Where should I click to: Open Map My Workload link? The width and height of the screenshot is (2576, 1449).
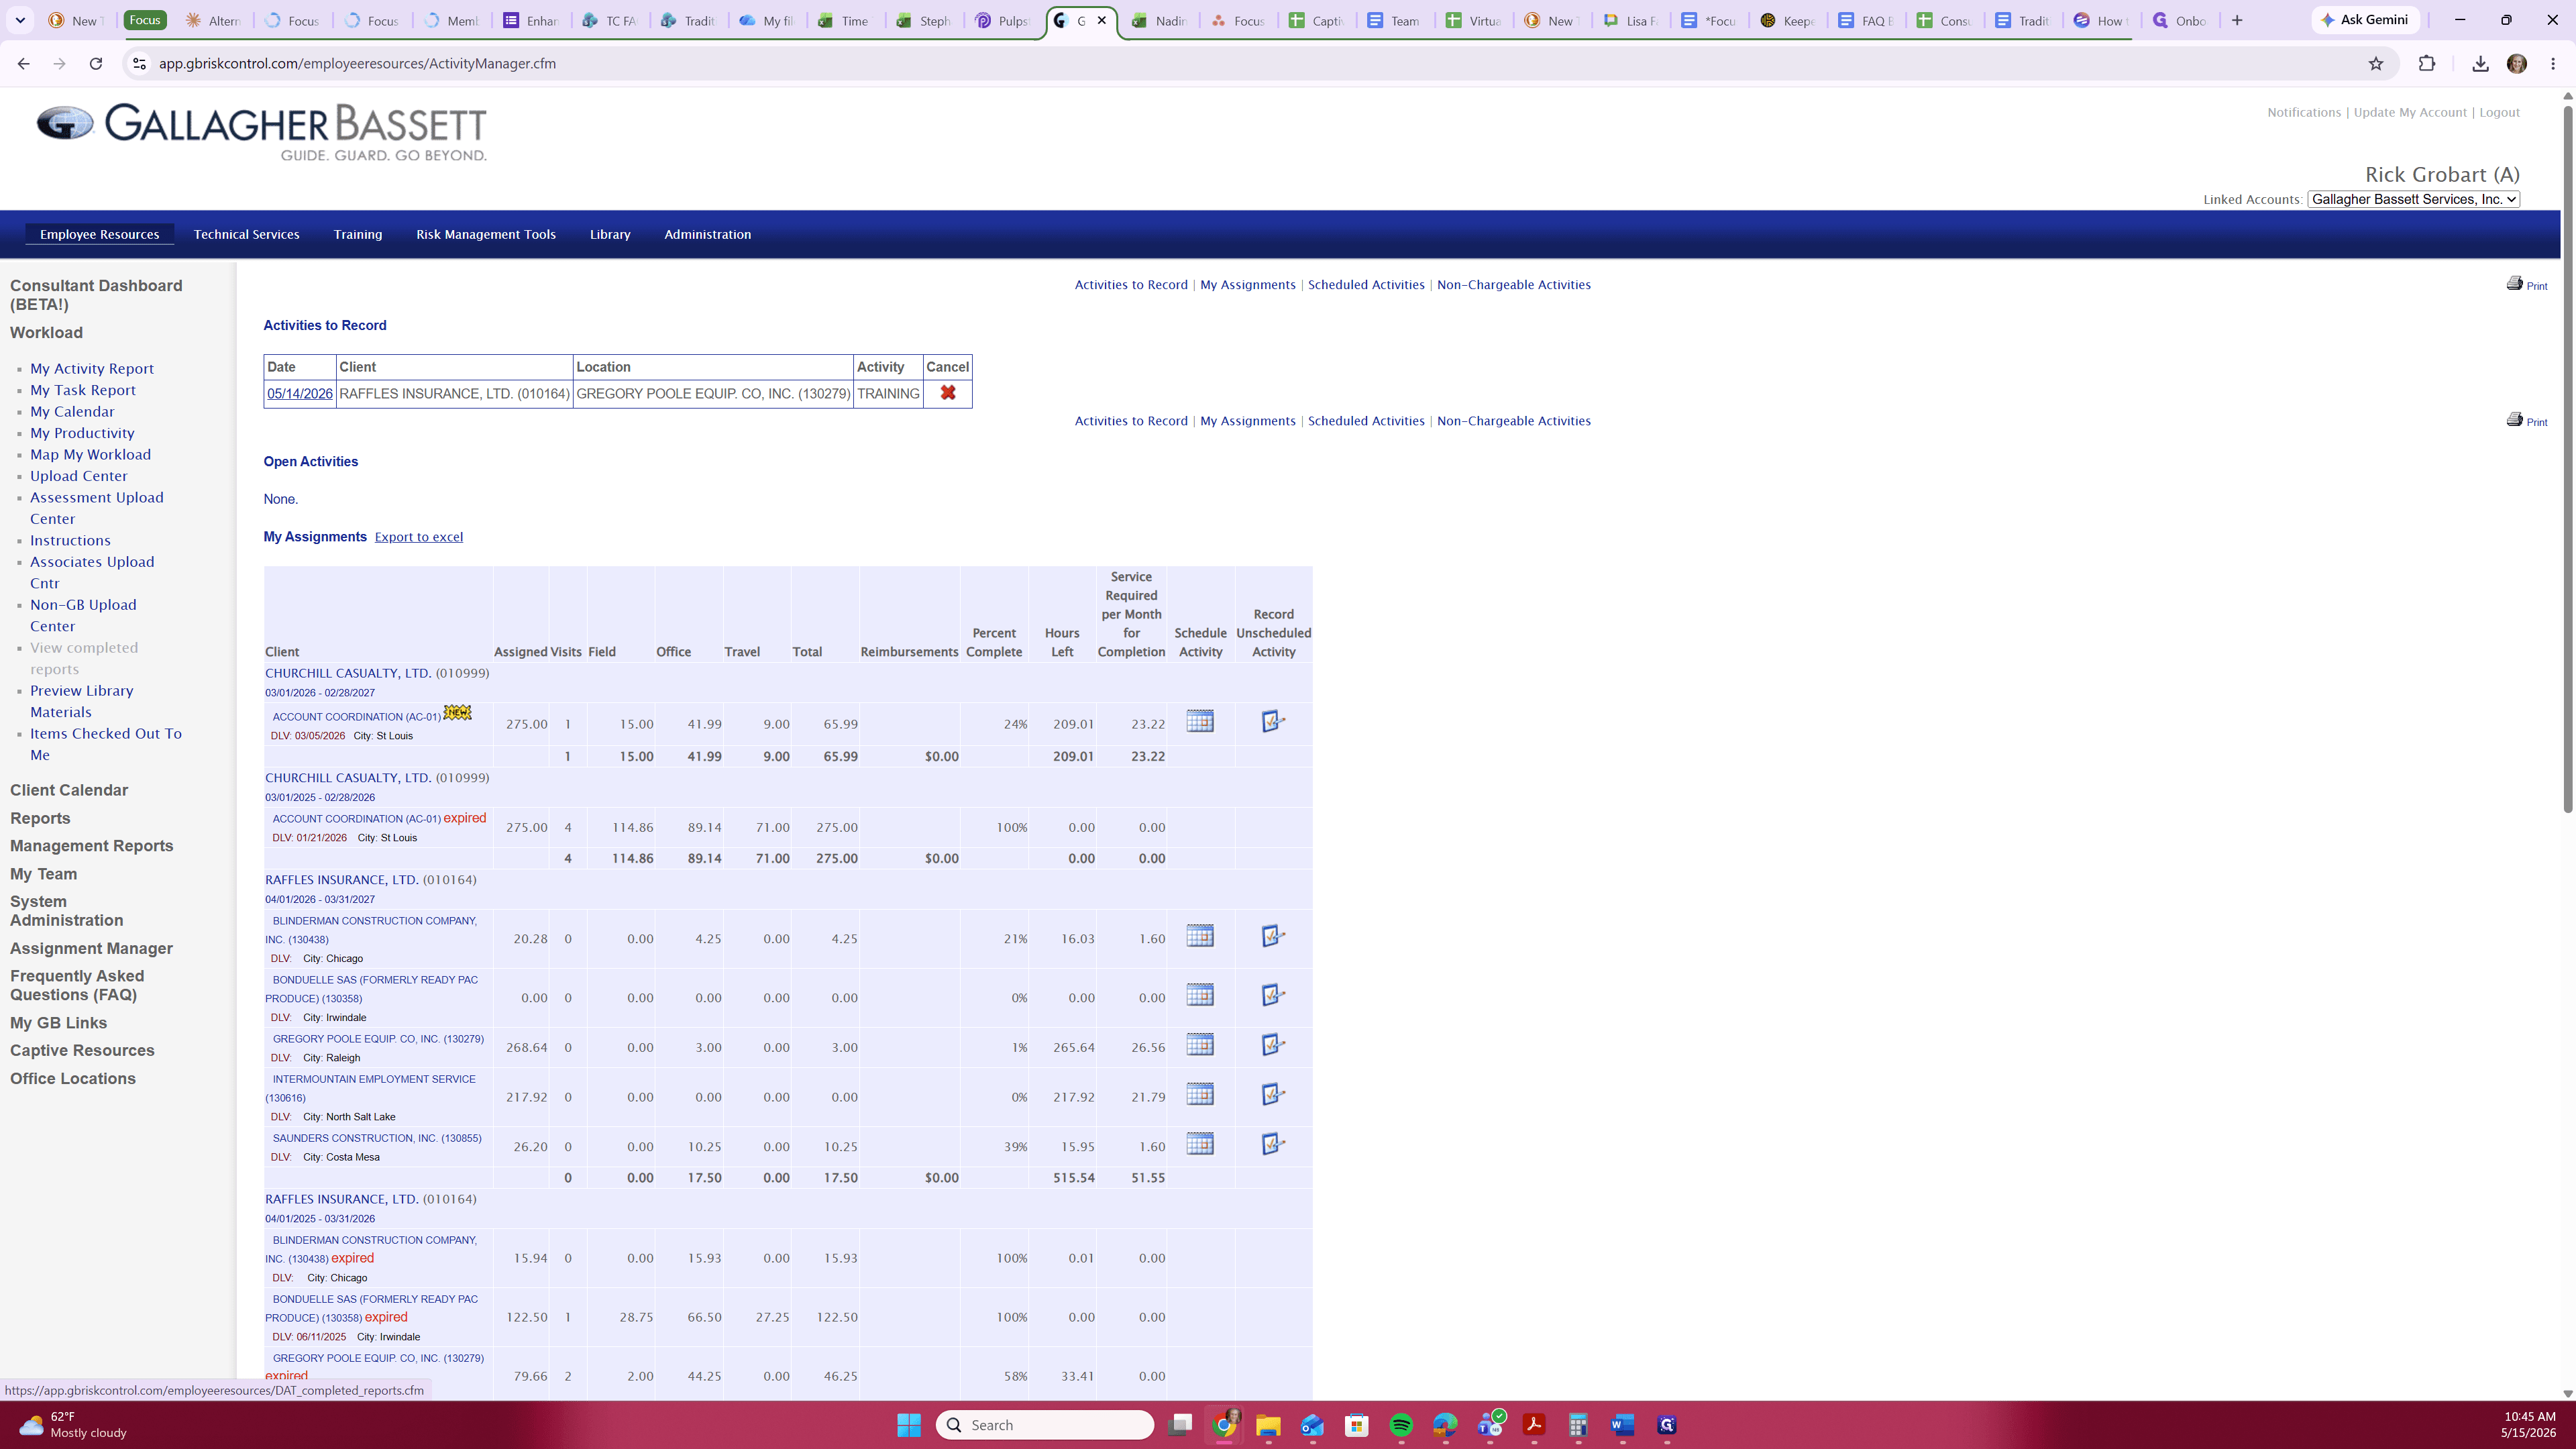click(x=90, y=454)
